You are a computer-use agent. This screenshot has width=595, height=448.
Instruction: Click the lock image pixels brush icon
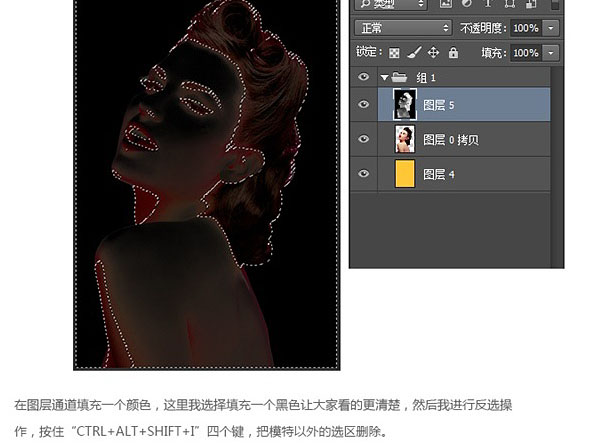(414, 52)
